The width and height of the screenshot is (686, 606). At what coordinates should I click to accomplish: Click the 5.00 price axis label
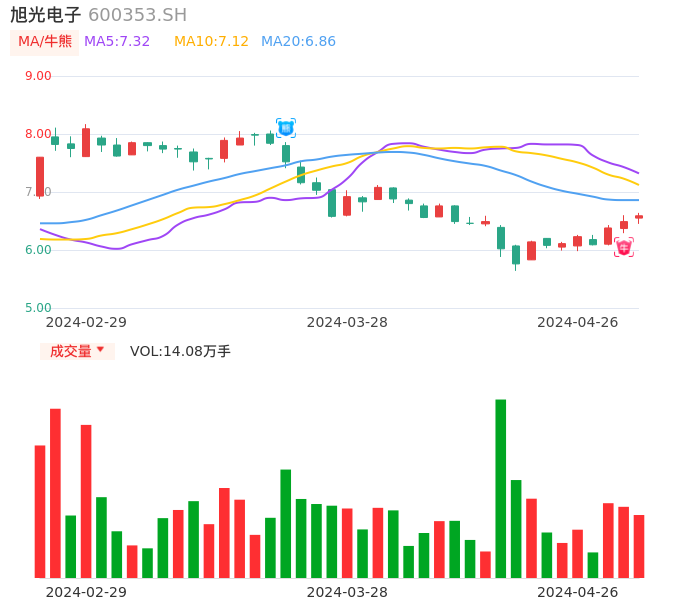[38, 308]
